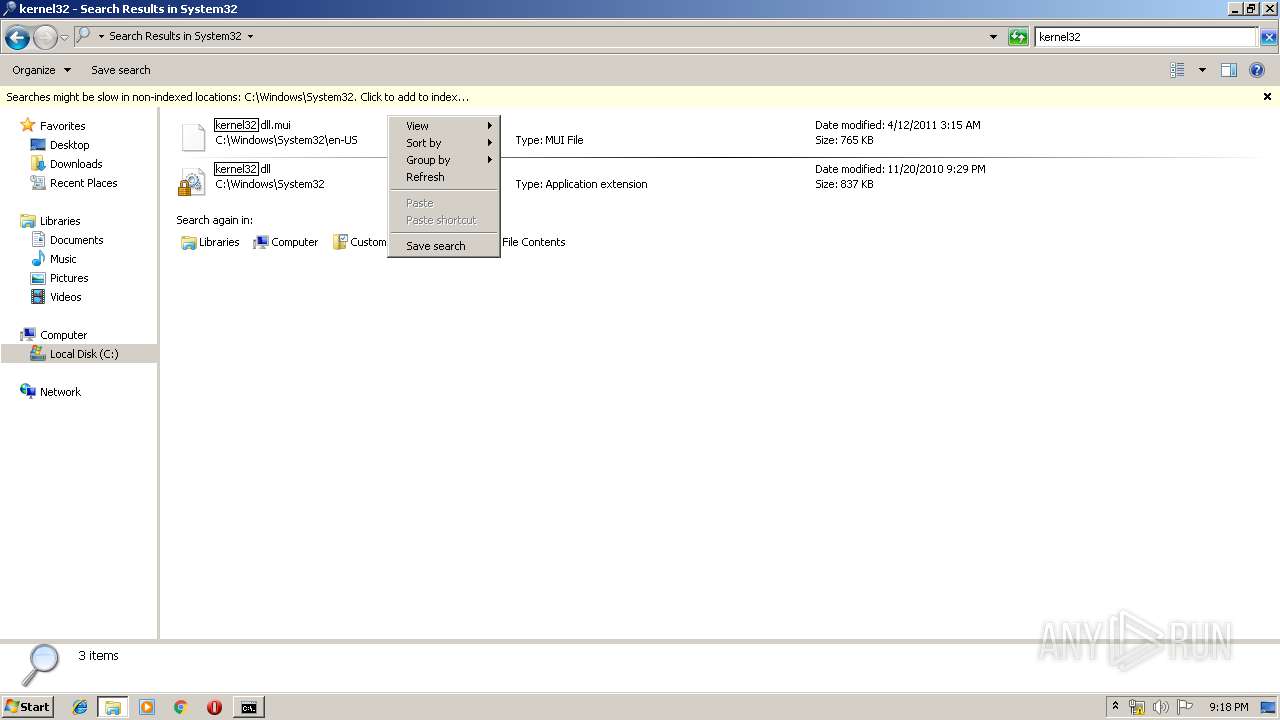Select the kernel32.dll application extension icon
This screenshot has height=720, width=1280.
tap(192, 182)
